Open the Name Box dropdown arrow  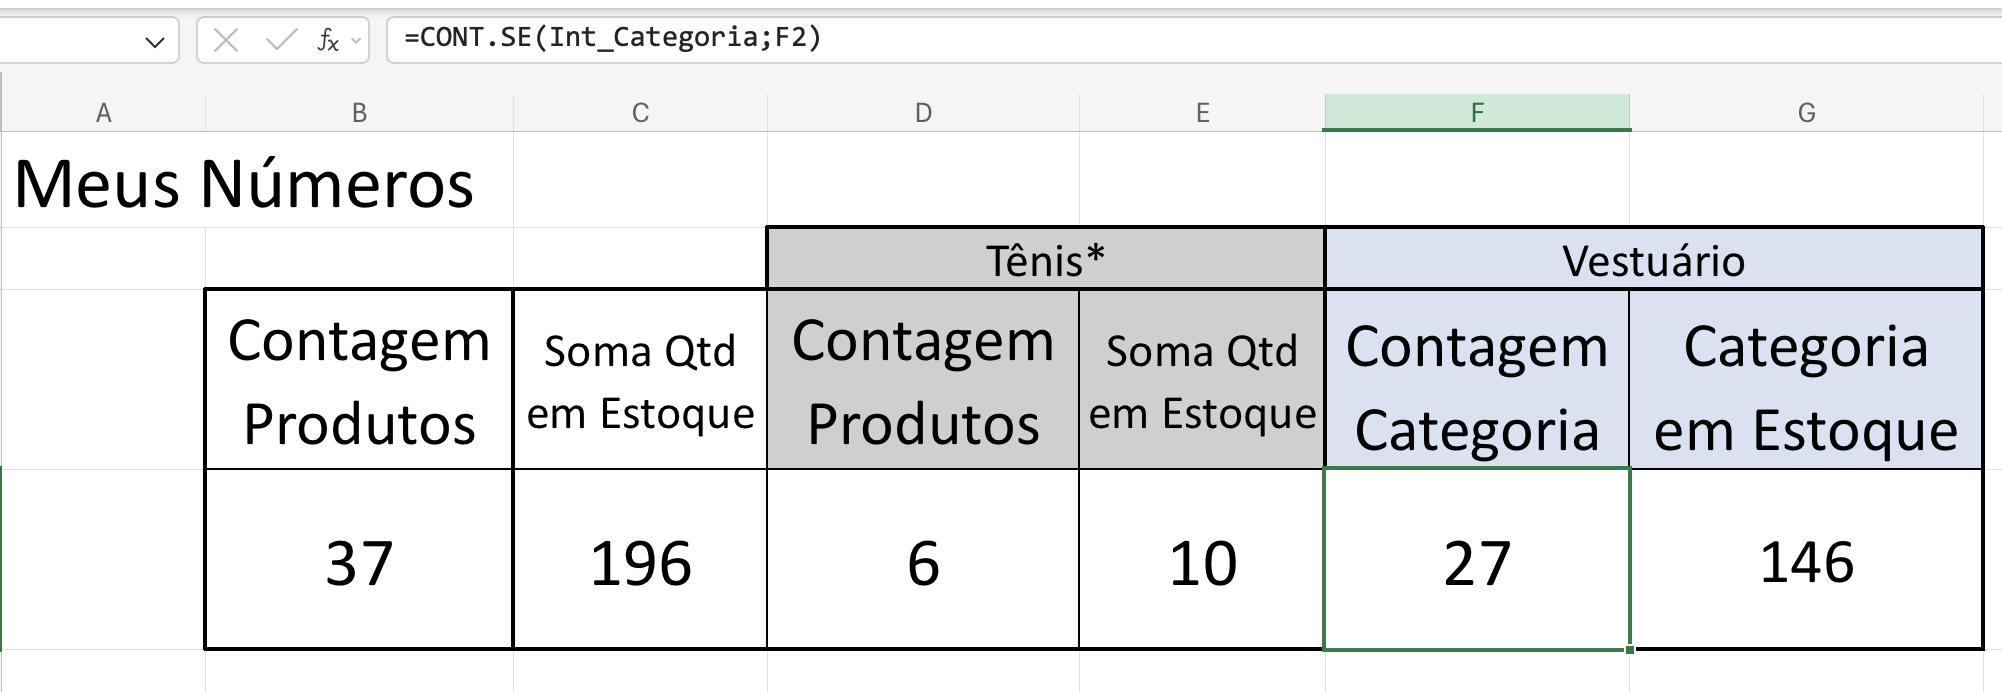click(155, 42)
